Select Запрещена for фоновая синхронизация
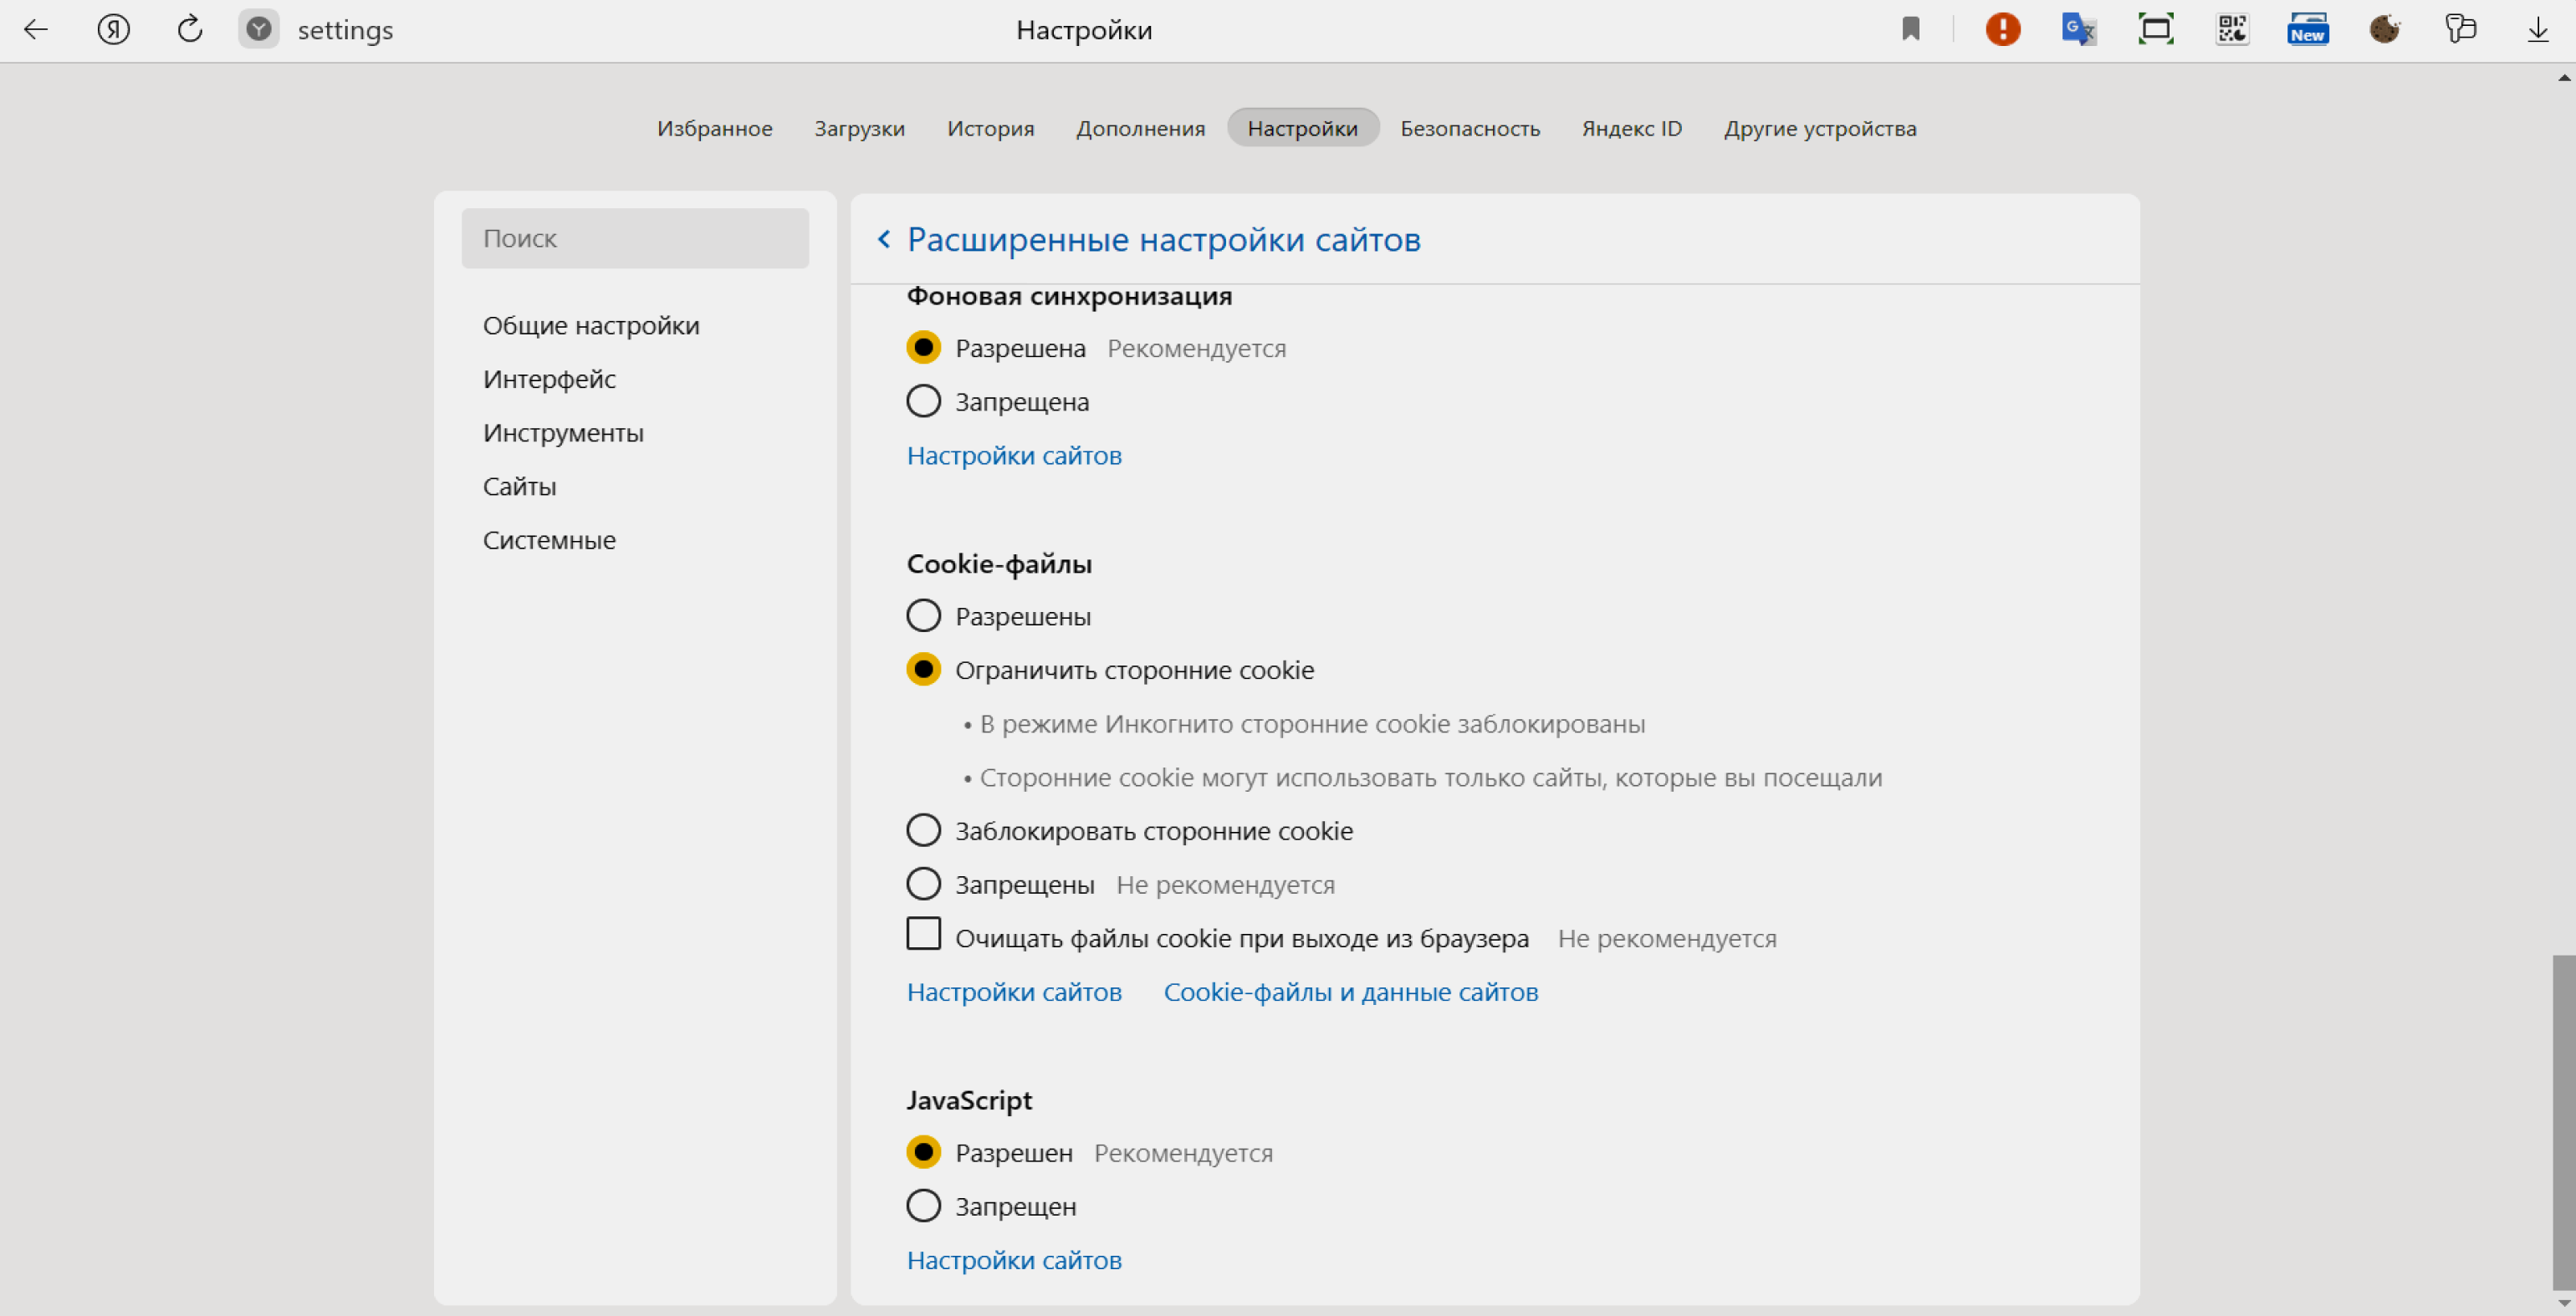Screen dimensions: 2576x1316 click(x=923, y=401)
